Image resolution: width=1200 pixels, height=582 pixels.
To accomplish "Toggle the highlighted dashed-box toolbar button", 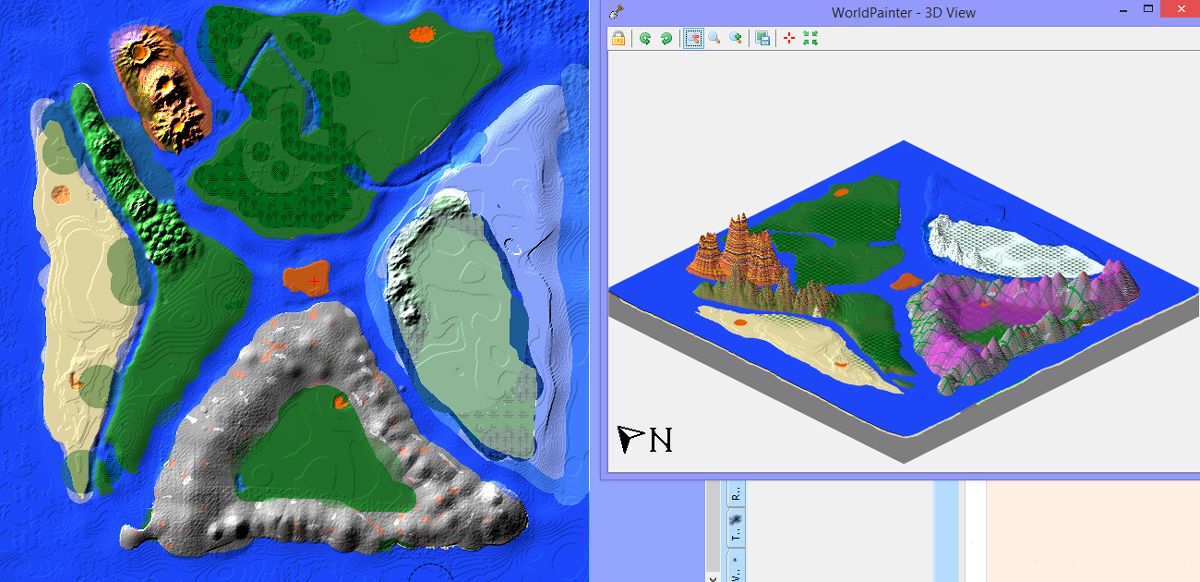I will (693, 39).
